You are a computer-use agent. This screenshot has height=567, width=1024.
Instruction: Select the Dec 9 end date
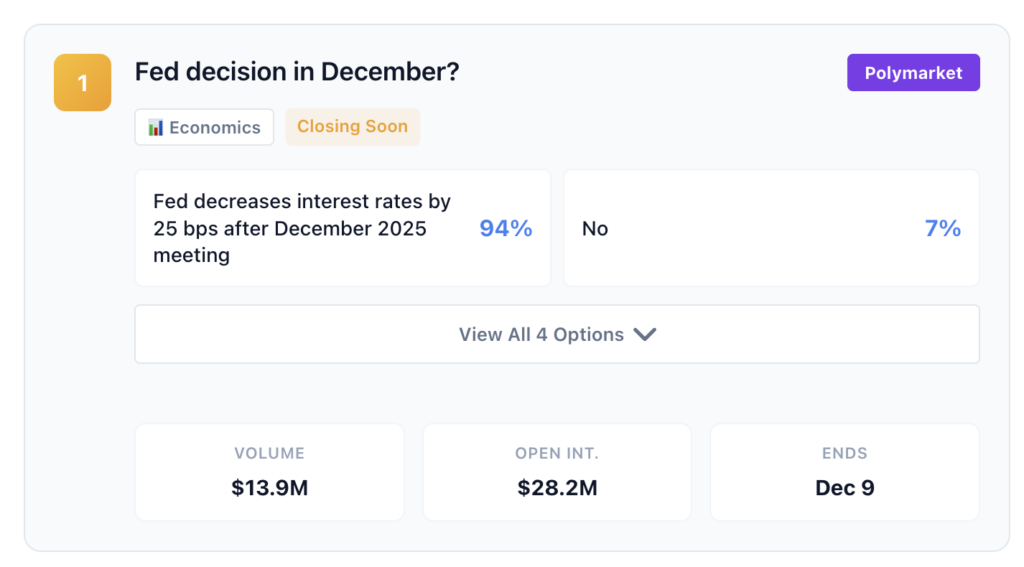[x=845, y=488]
